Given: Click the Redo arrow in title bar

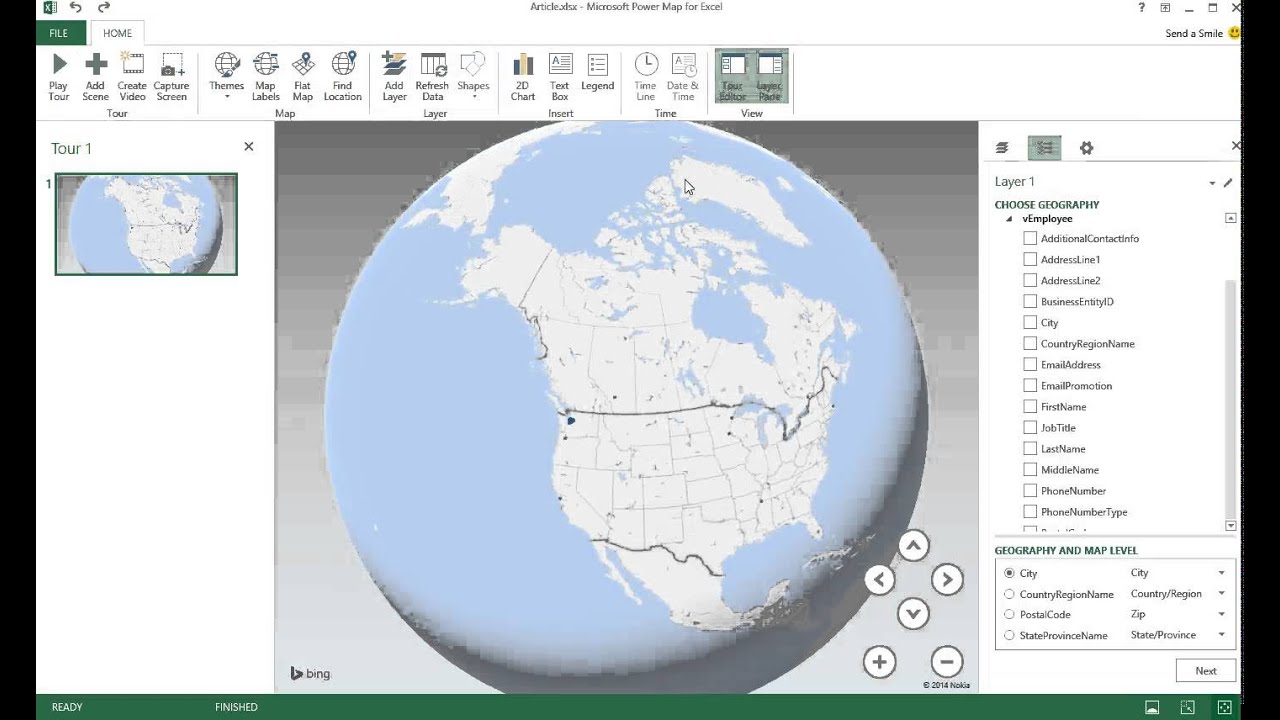Looking at the screenshot, I should (x=103, y=8).
